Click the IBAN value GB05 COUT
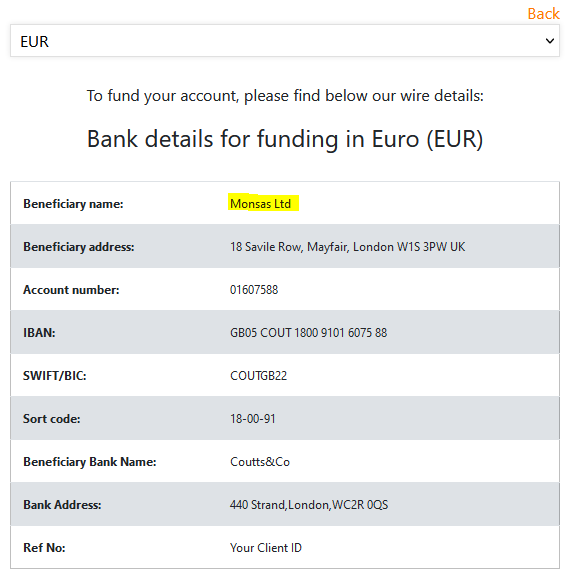The height and width of the screenshot is (581, 572). click(309, 333)
